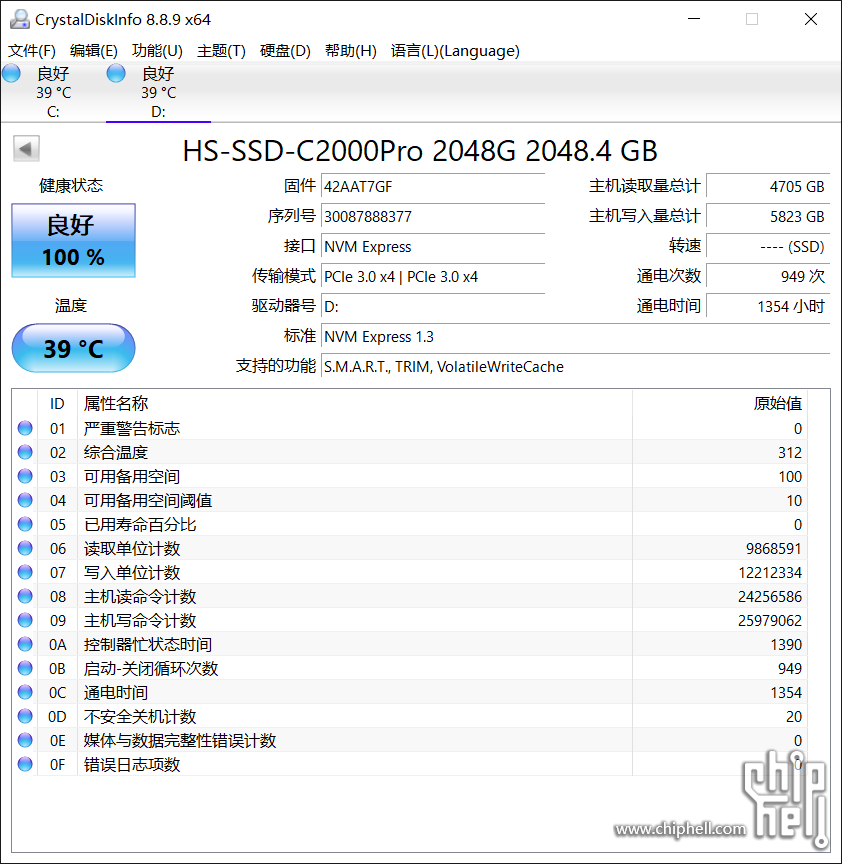842x864 pixels.
Task: Open the 帮助(H) menu
Action: (x=350, y=51)
